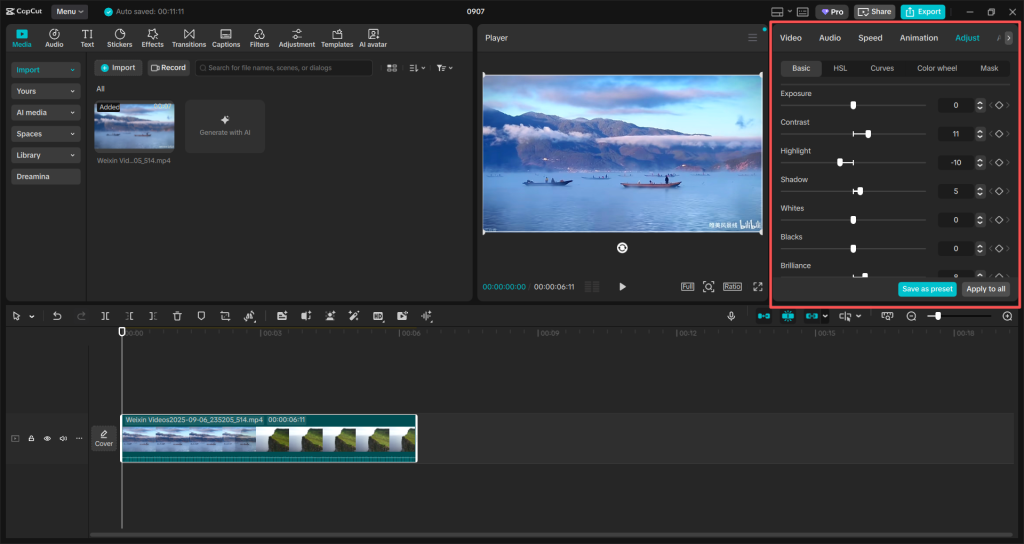Open the player hamburger menu
Viewport: 1024px width, 544px height.
752,38
